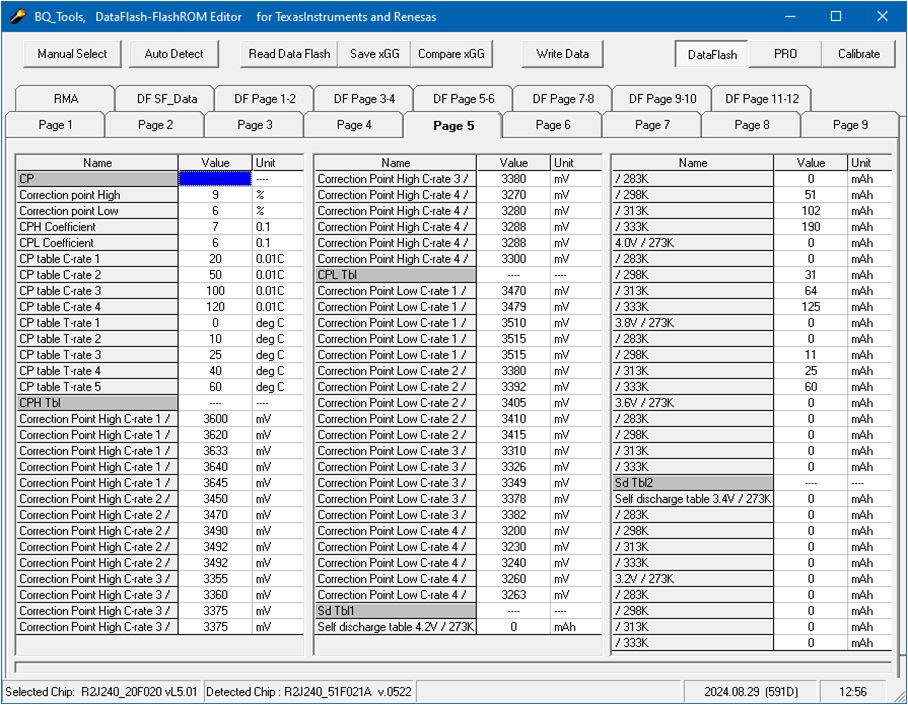Click the date 2024.08.29 status field
Image resolution: width=908 pixels, height=705 pixels.
750,691
